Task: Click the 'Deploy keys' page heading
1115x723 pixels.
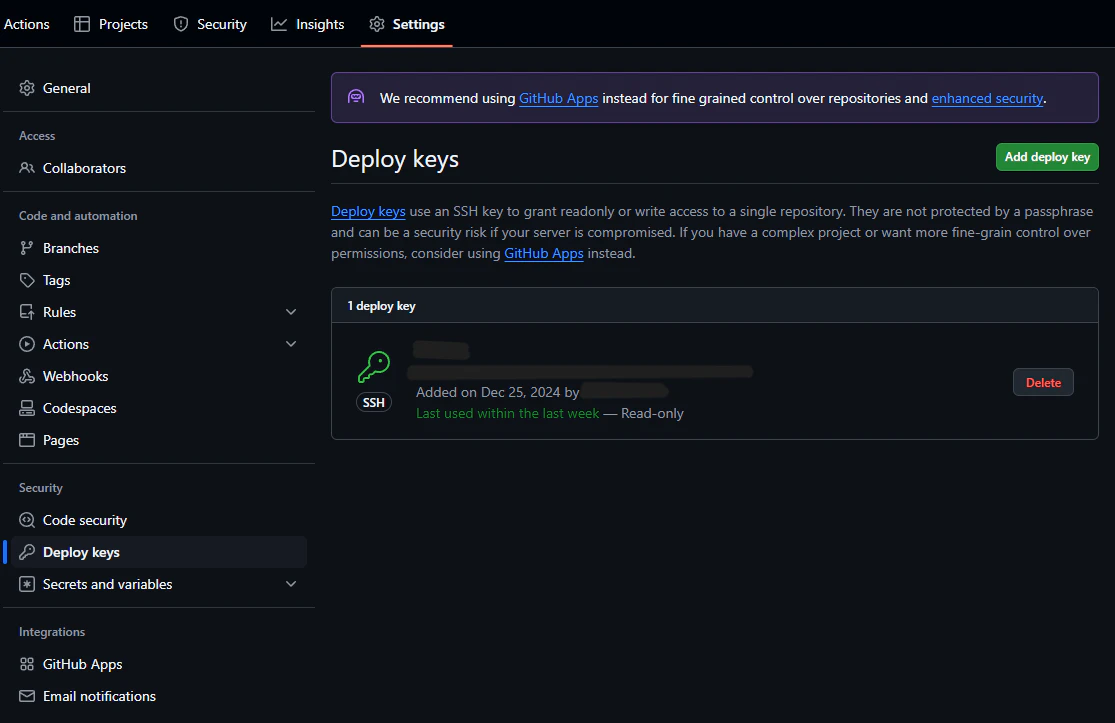Action: (395, 159)
